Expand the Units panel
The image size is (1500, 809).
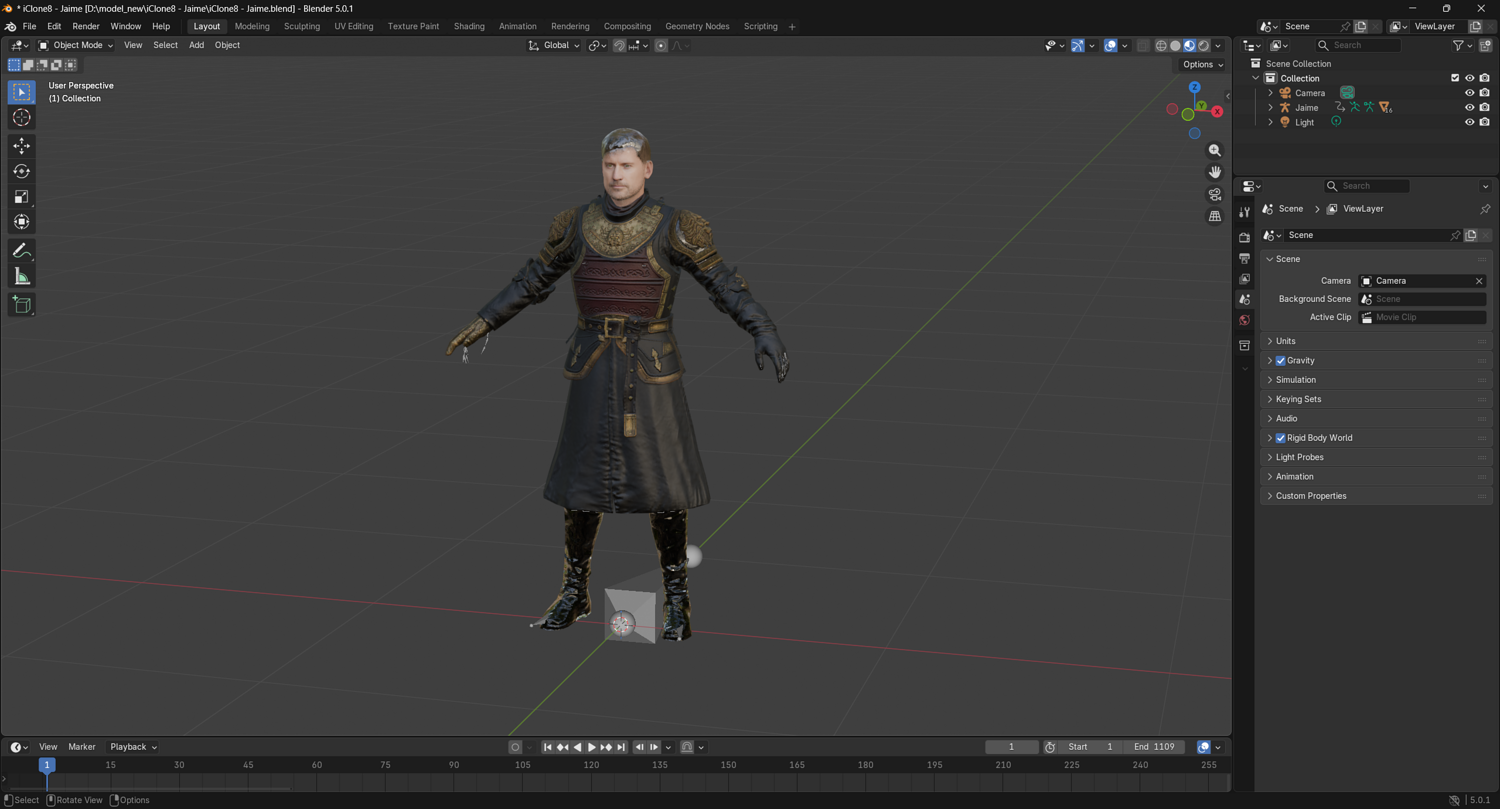click(x=1375, y=341)
